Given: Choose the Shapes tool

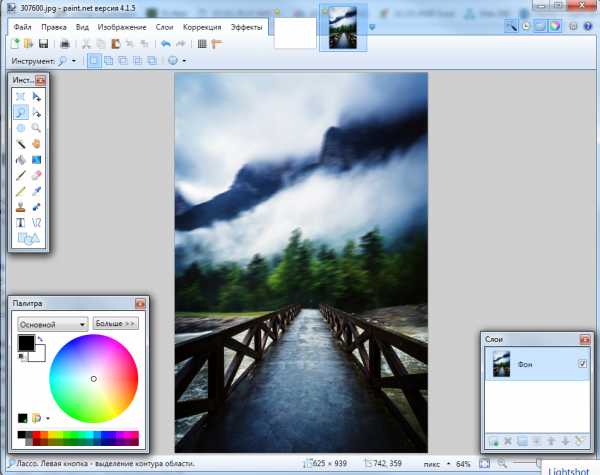Looking at the screenshot, I should point(28,238).
